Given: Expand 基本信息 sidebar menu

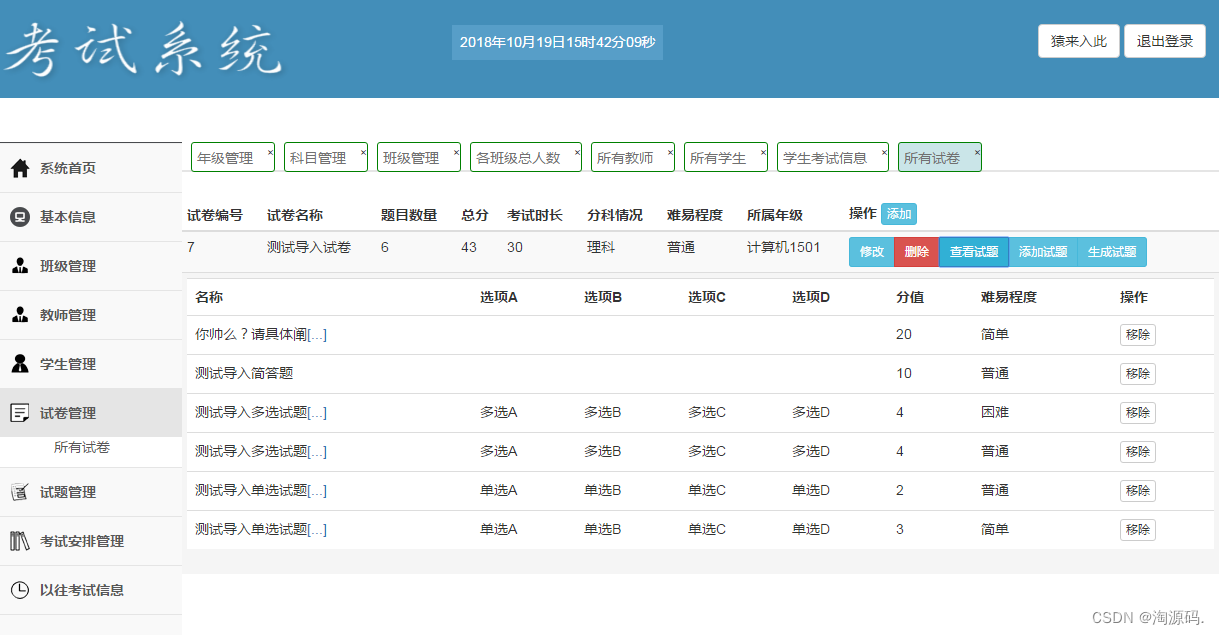Looking at the screenshot, I should [x=91, y=217].
